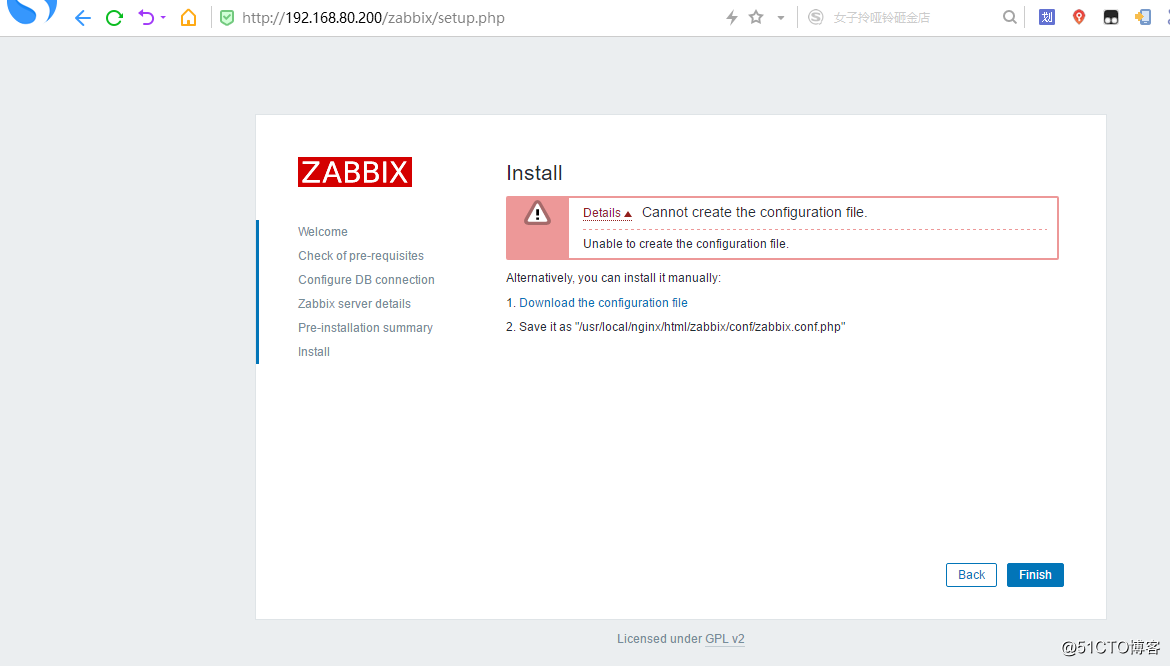Reload the page with the refresh icon
The width and height of the screenshot is (1170, 666).
coord(114,18)
